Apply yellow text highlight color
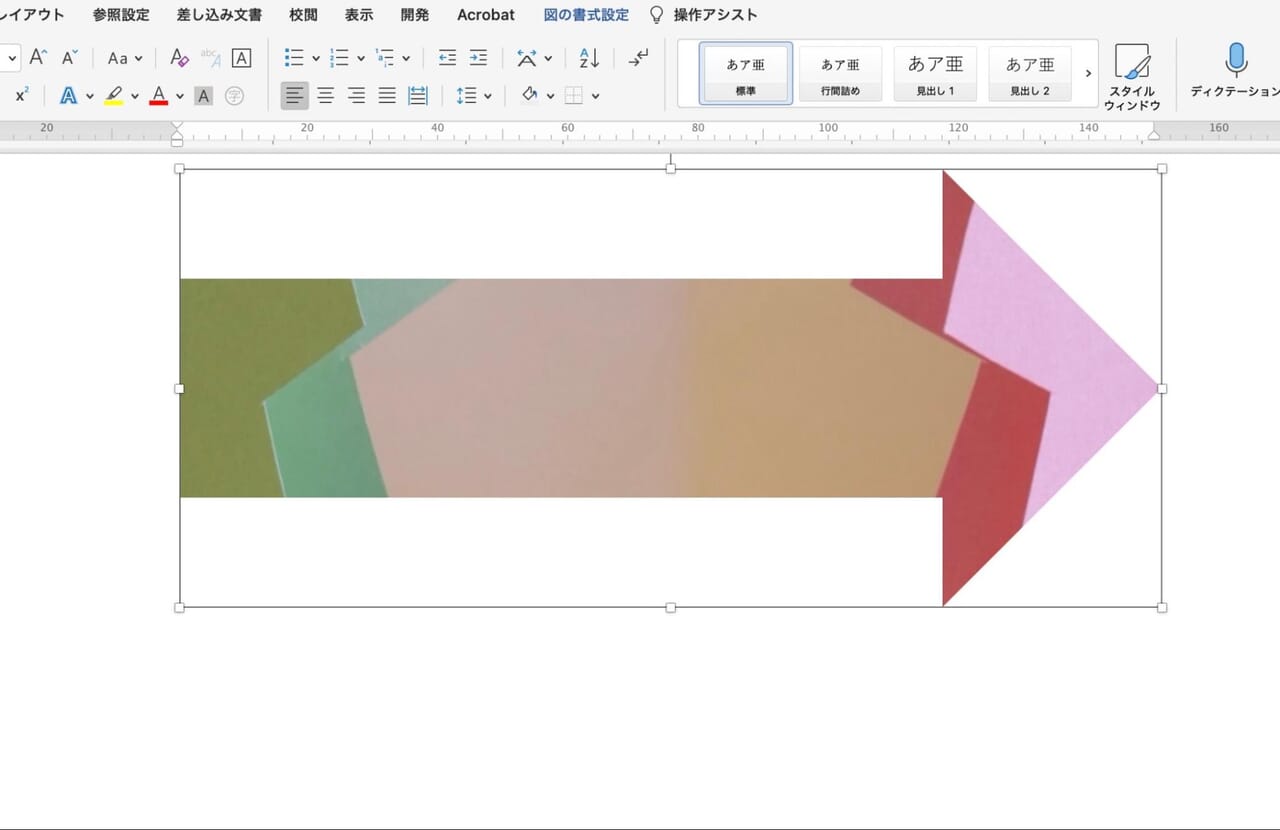The image size is (1280, 830). 114,96
